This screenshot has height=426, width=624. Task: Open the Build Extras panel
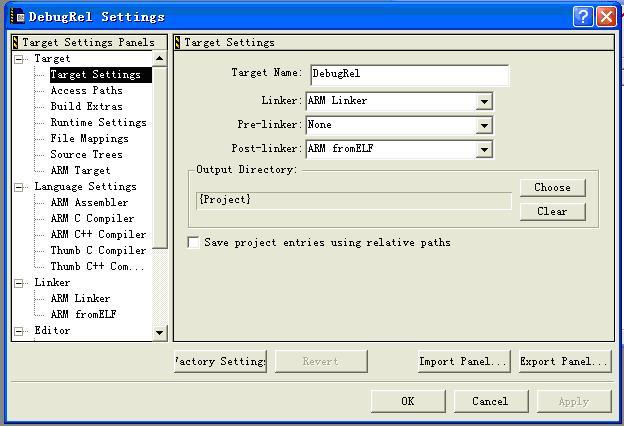[x=86, y=107]
